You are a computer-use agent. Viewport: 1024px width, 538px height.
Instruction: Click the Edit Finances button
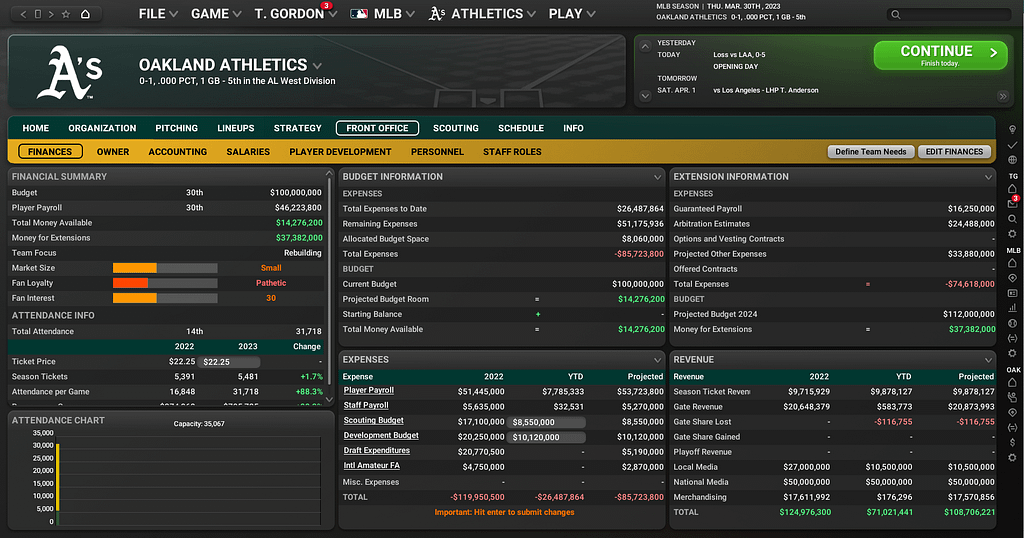coord(955,152)
